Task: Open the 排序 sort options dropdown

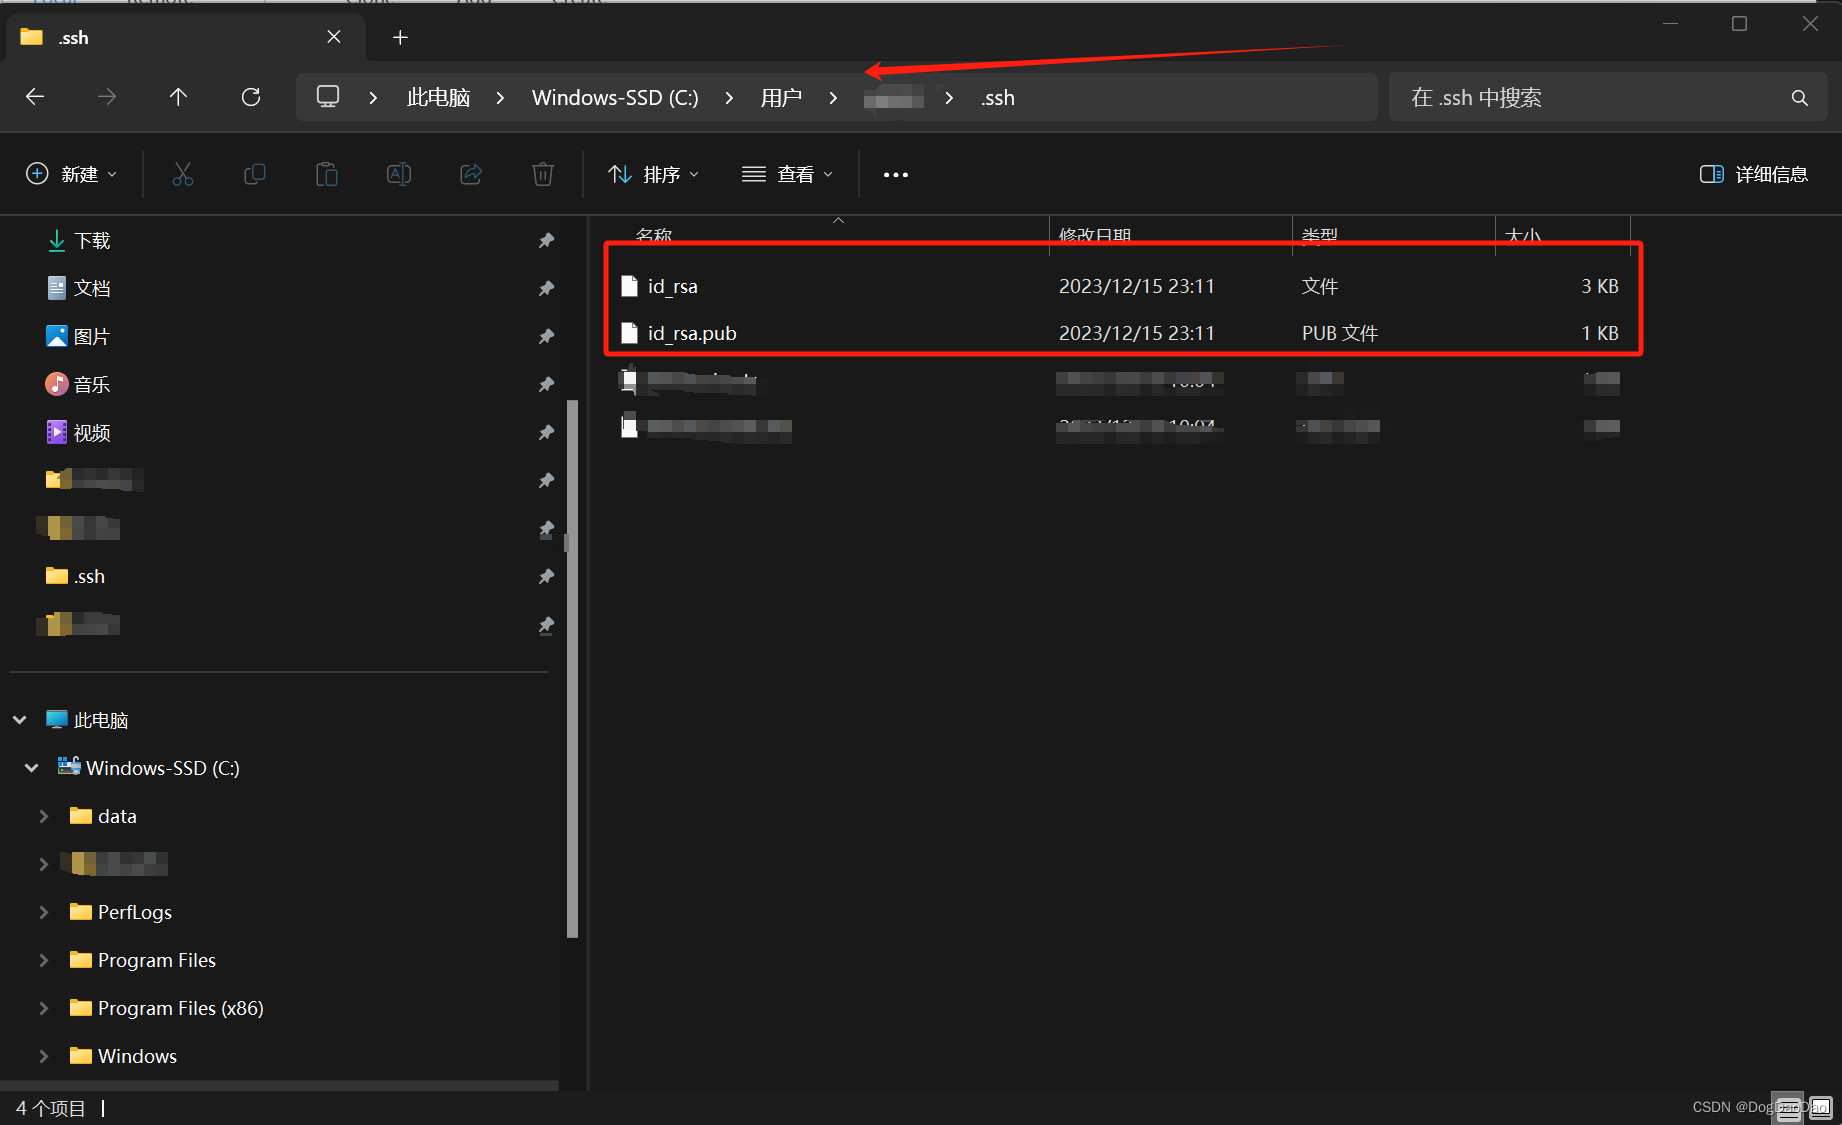Action: point(653,173)
